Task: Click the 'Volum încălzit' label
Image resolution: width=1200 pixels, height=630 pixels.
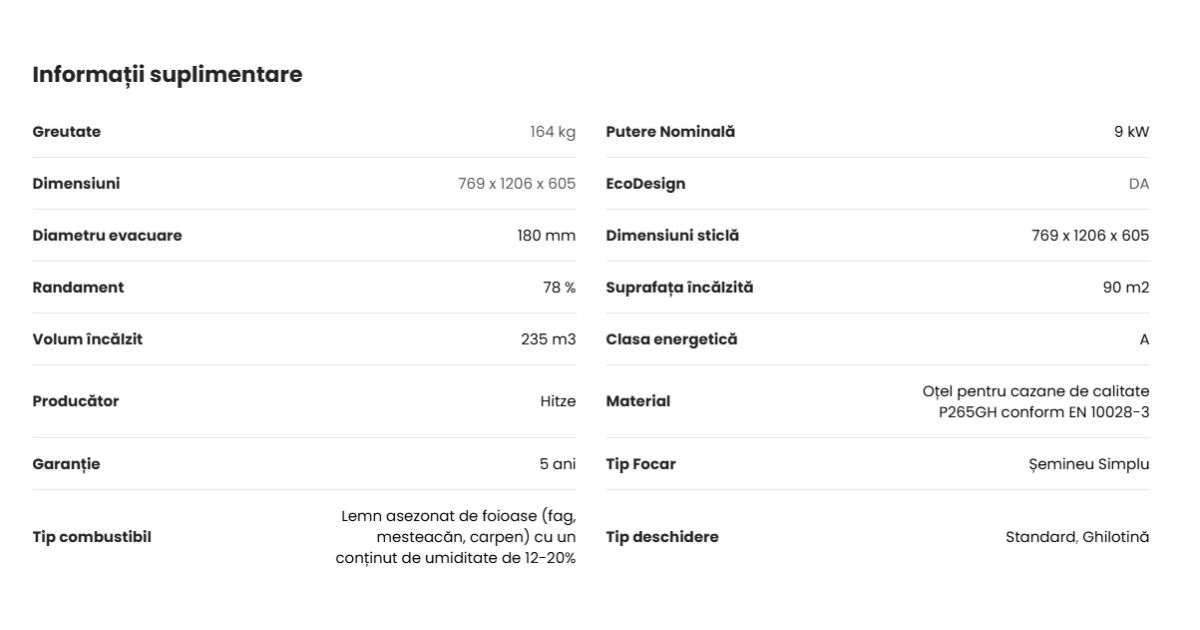Action: click(x=87, y=340)
